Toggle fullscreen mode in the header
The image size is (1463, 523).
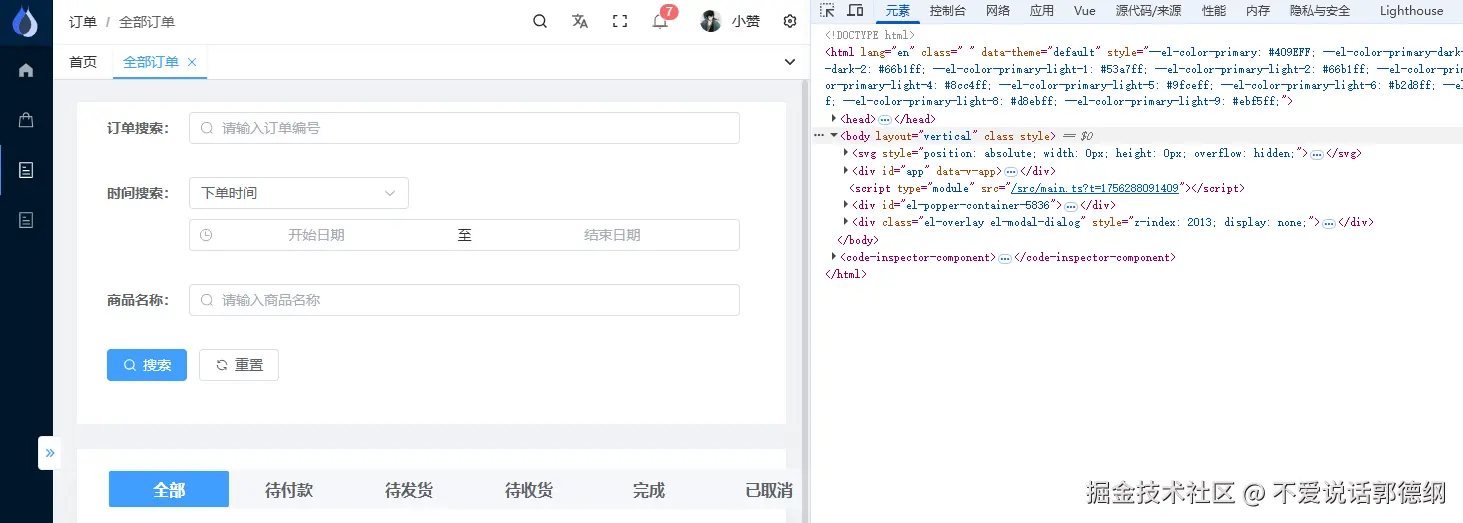tap(620, 21)
